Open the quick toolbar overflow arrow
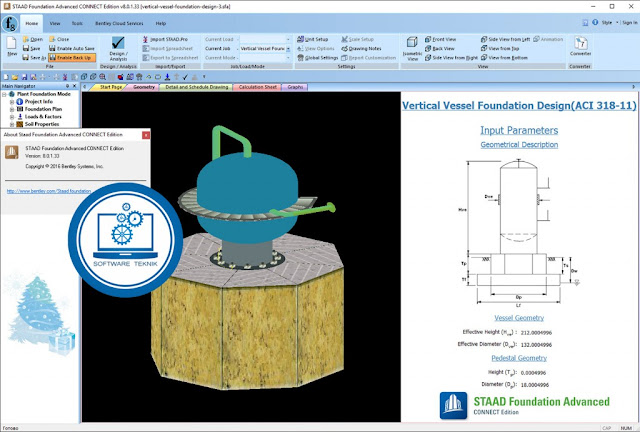Image resolution: width=640 pixels, height=432 pixels. [204, 77]
